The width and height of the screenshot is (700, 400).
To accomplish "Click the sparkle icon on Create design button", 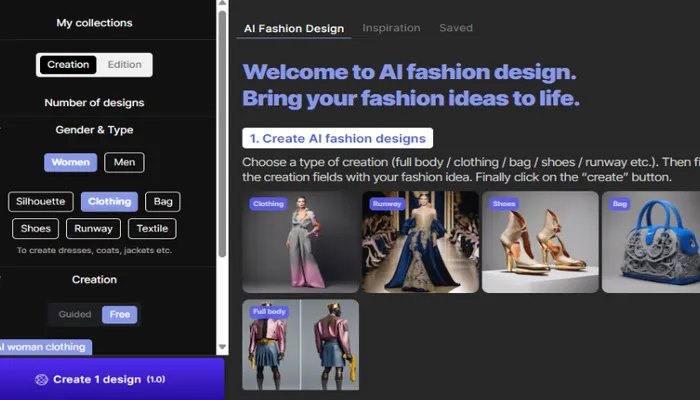I will click(41, 380).
